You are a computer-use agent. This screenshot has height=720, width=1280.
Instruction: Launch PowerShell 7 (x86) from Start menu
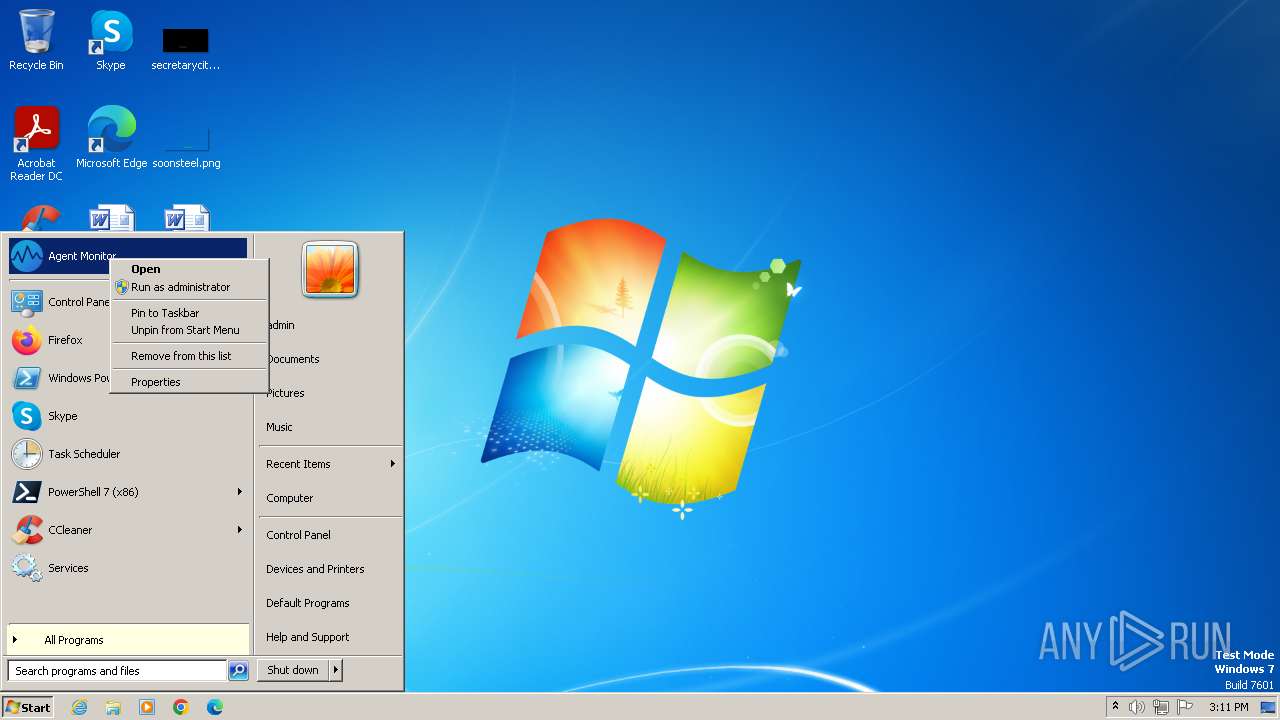(128, 492)
